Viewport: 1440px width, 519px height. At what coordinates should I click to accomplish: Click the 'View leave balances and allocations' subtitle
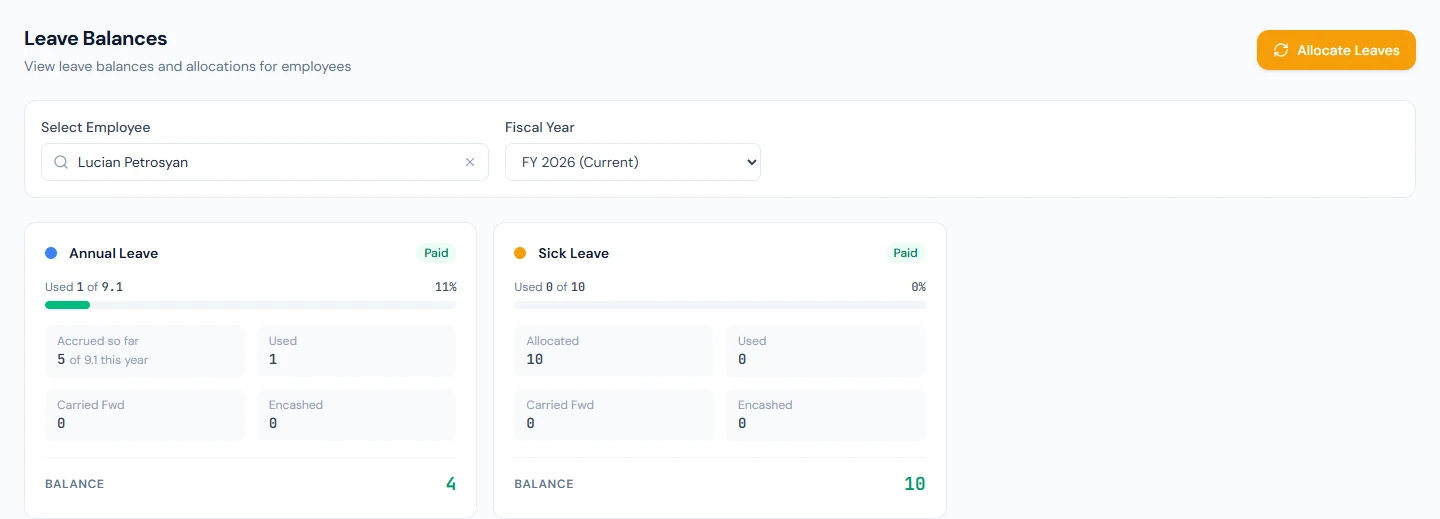point(188,67)
